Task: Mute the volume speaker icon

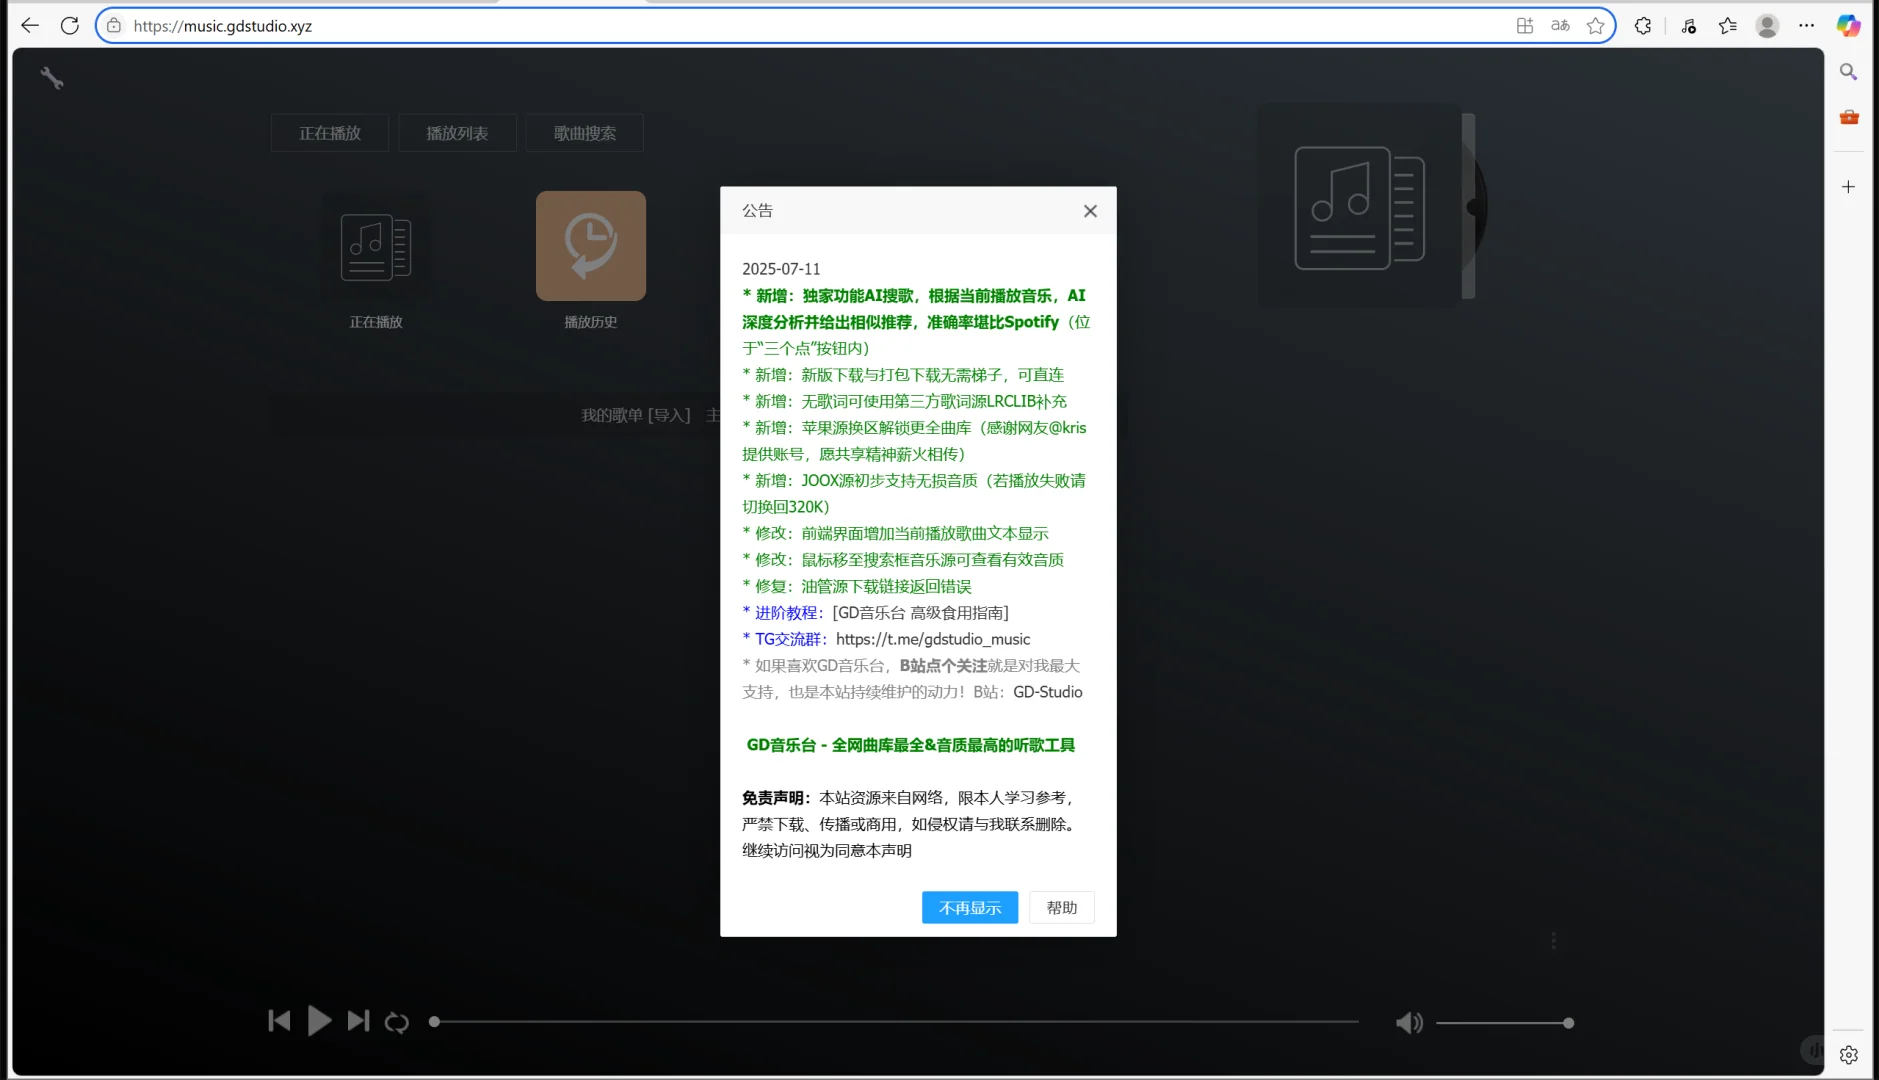Action: (1409, 1022)
